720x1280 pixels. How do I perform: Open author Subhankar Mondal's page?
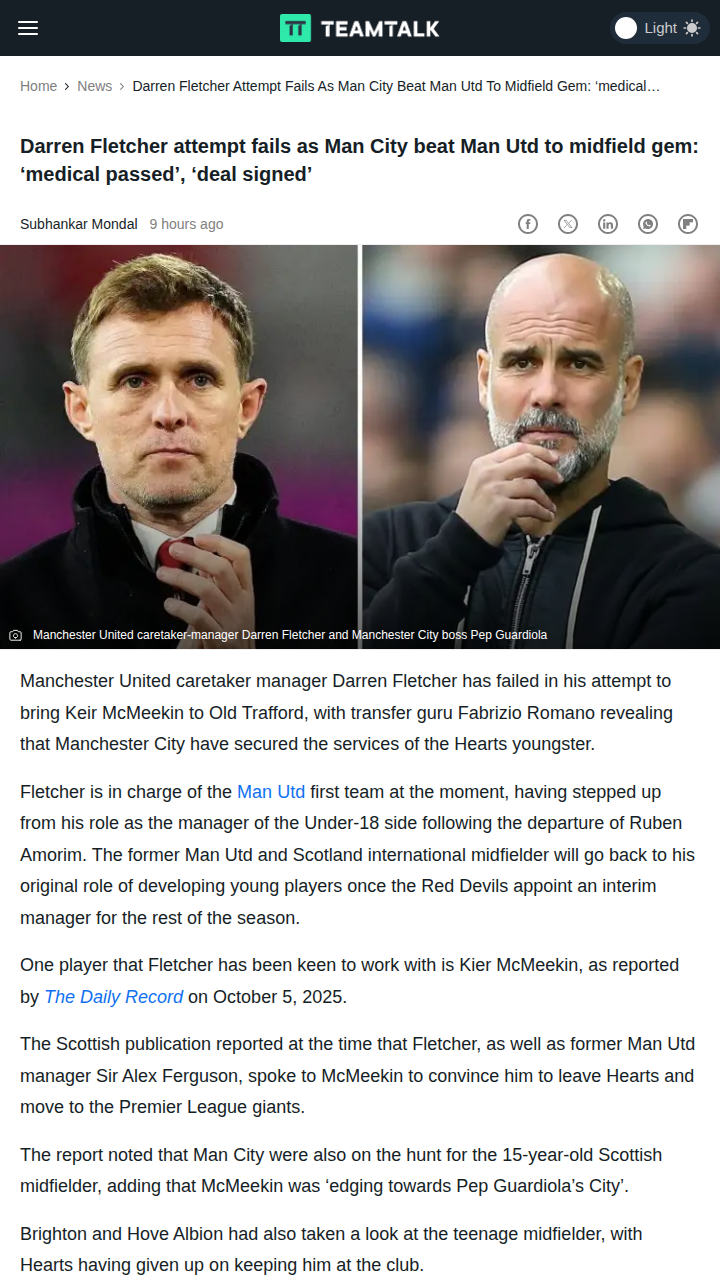coord(79,224)
